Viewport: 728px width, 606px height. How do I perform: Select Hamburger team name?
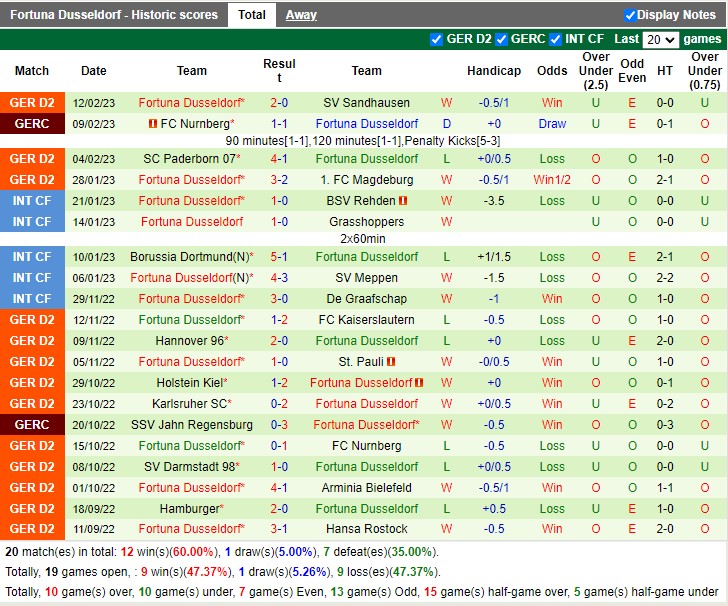pyautogui.click(x=189, y=508)
